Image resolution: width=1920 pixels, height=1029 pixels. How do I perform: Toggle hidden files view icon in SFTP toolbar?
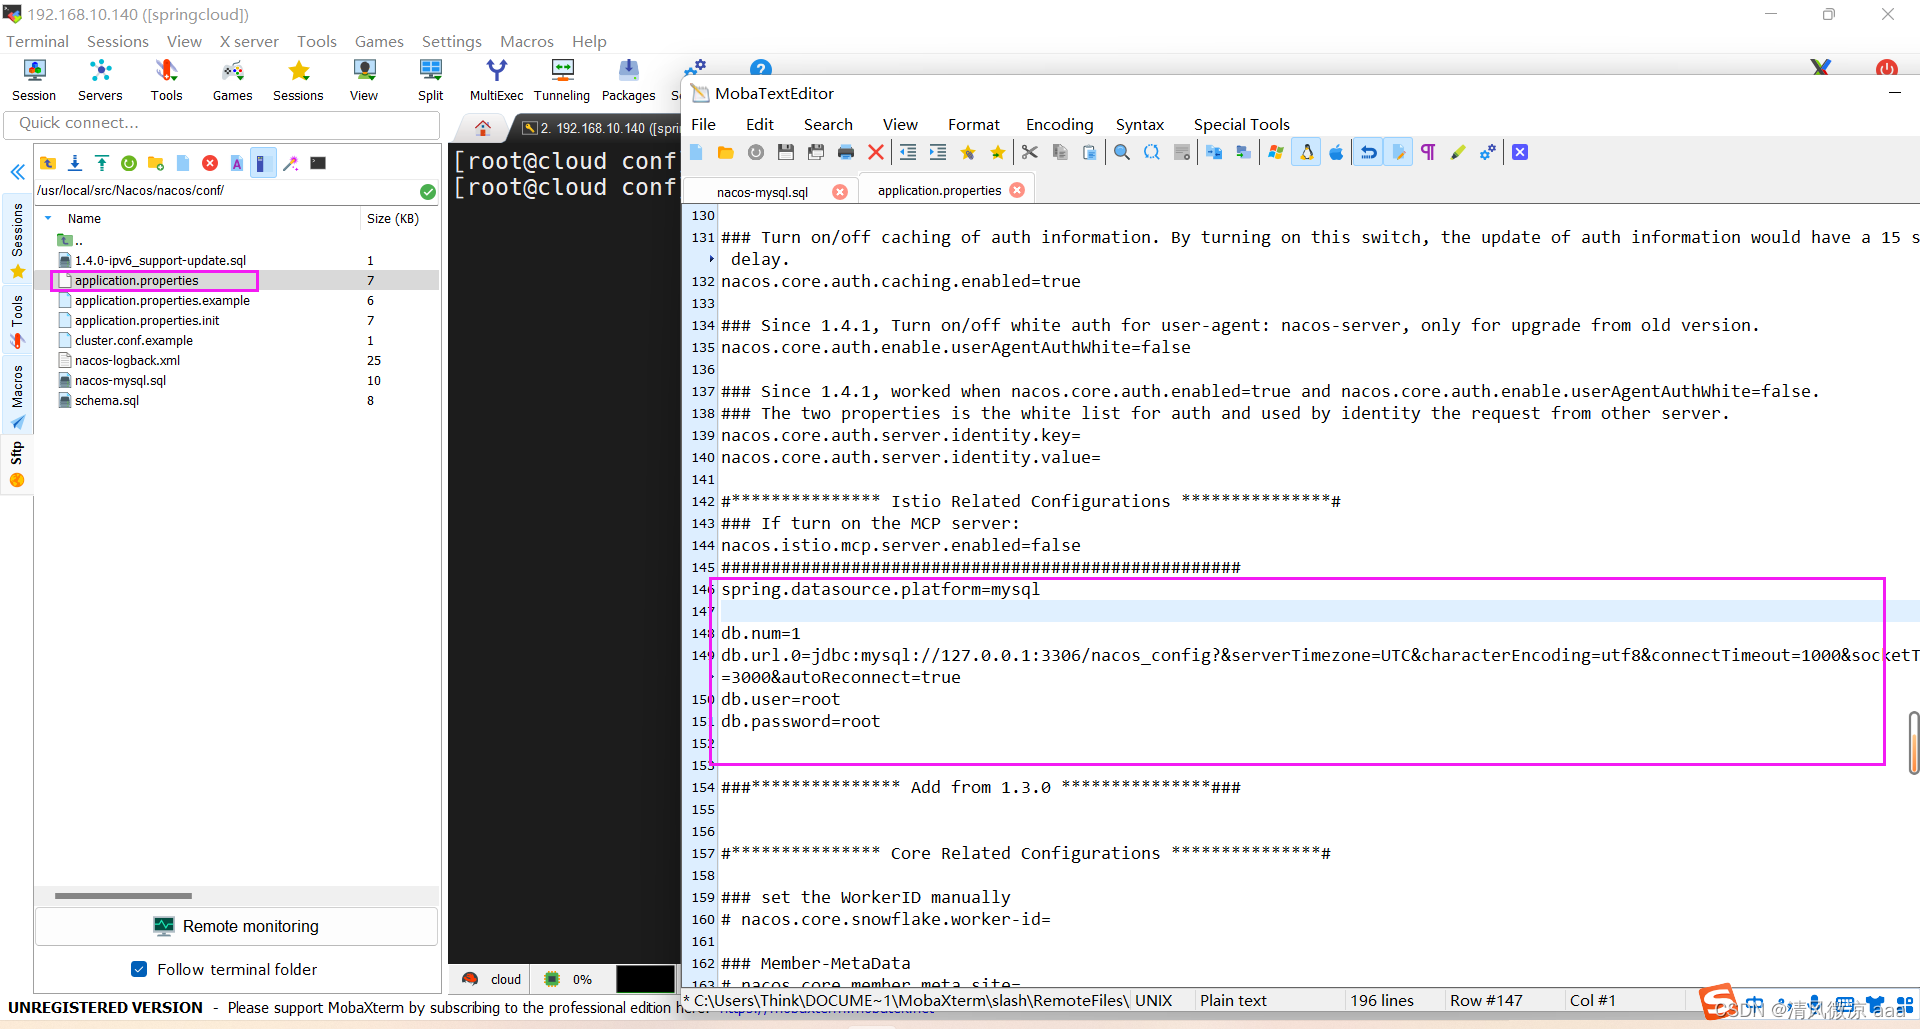pos(264,163)
